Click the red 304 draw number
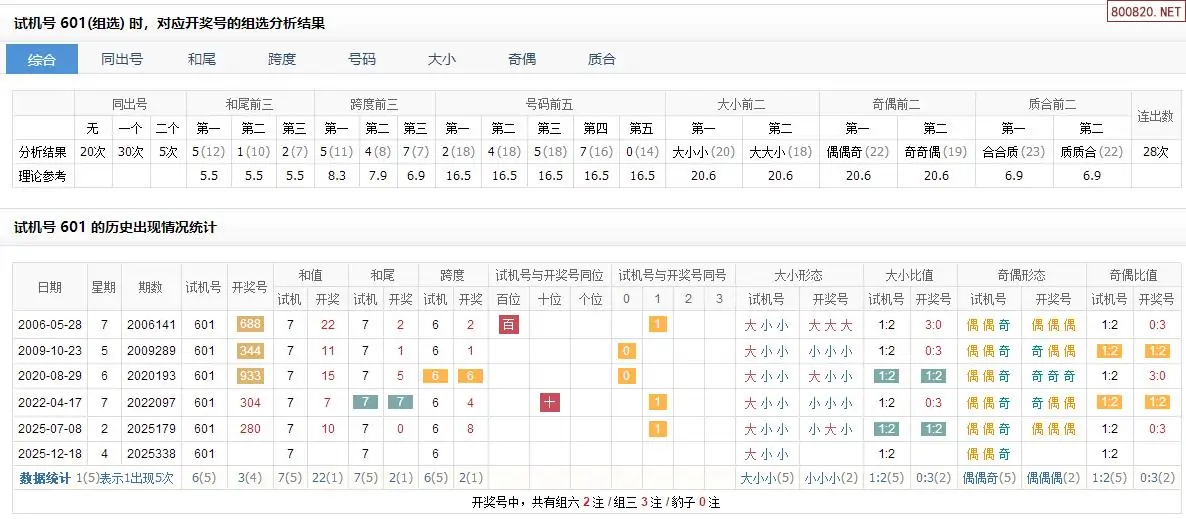This screenshot has height=519, width=1186. coord(250,403)
